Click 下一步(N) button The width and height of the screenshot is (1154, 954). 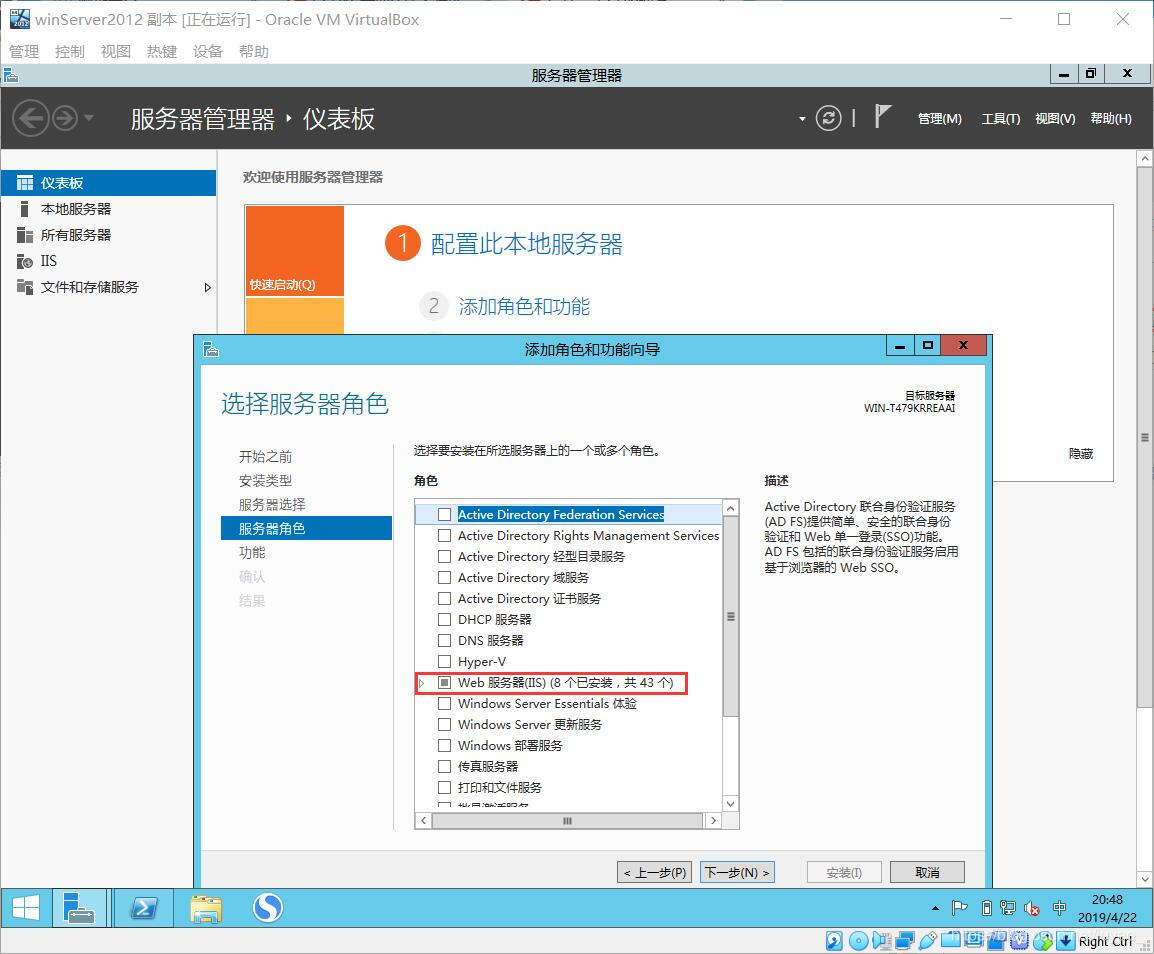(737, 872)
